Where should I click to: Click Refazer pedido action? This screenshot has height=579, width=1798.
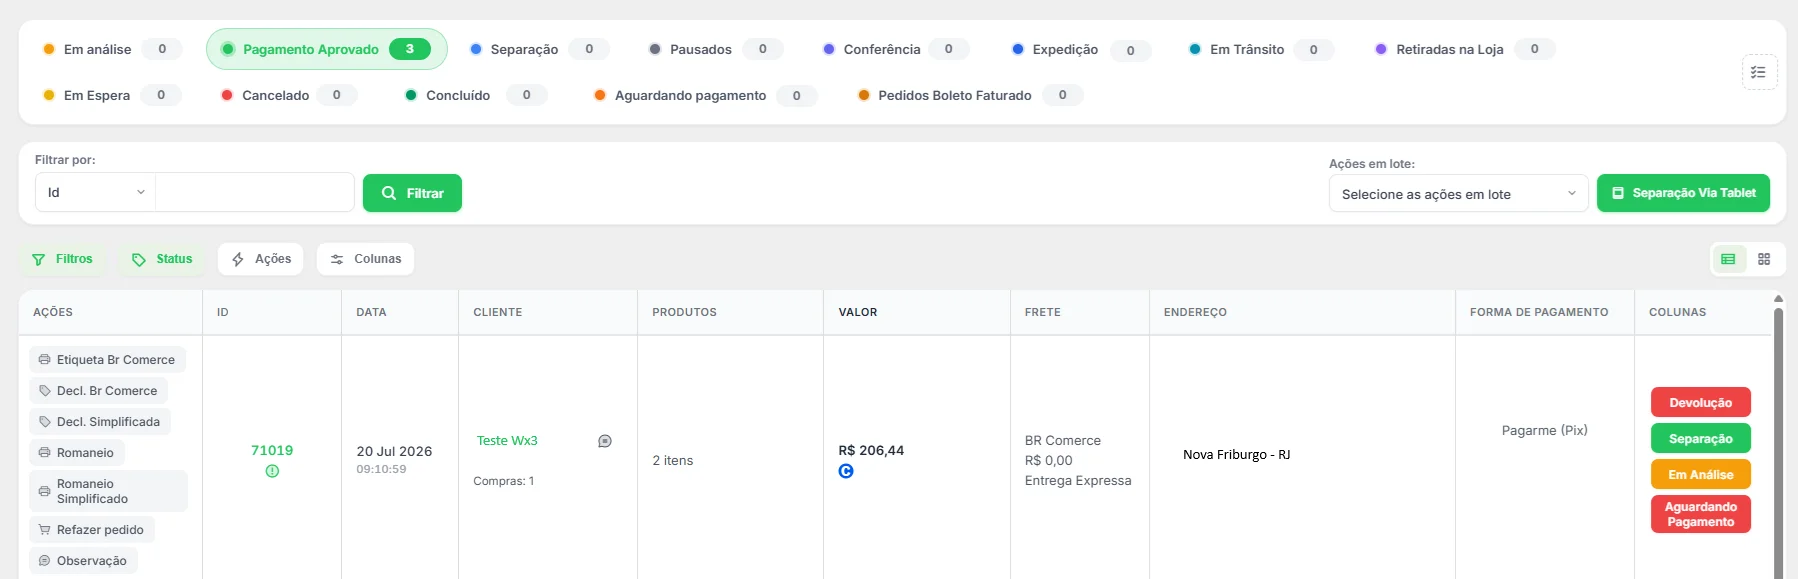[x=92, y=530]
